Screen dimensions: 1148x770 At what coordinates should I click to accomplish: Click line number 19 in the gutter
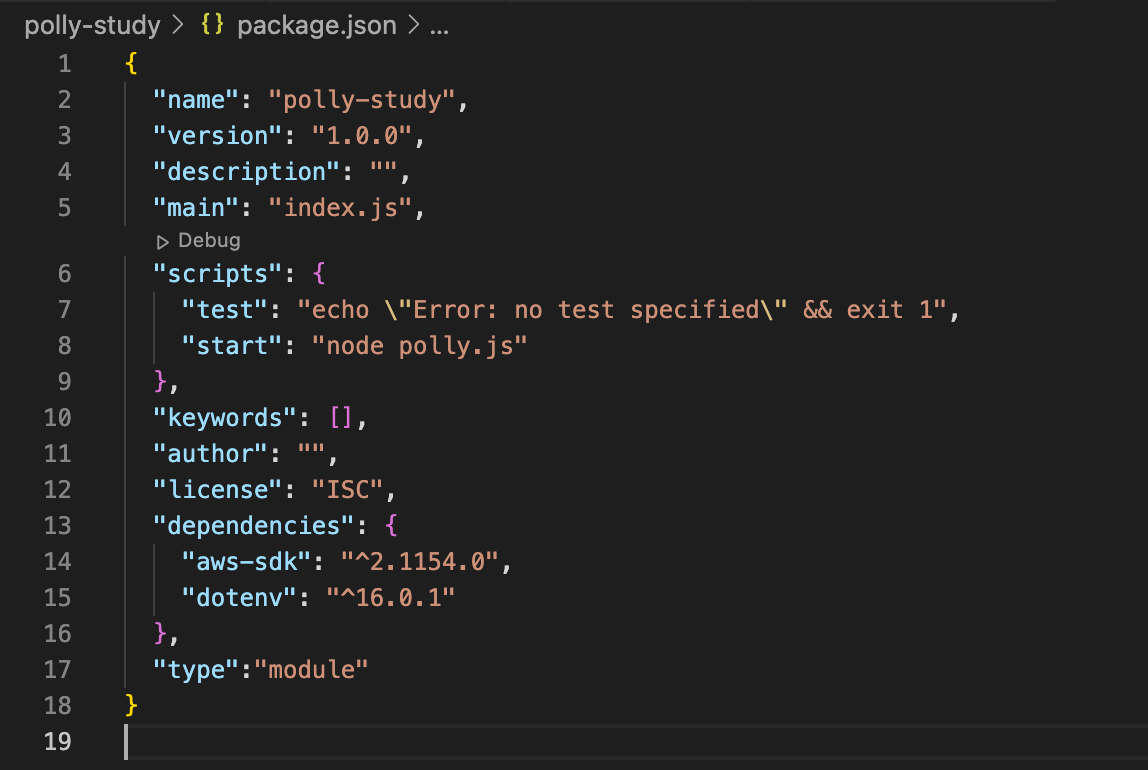pos(57,741)
